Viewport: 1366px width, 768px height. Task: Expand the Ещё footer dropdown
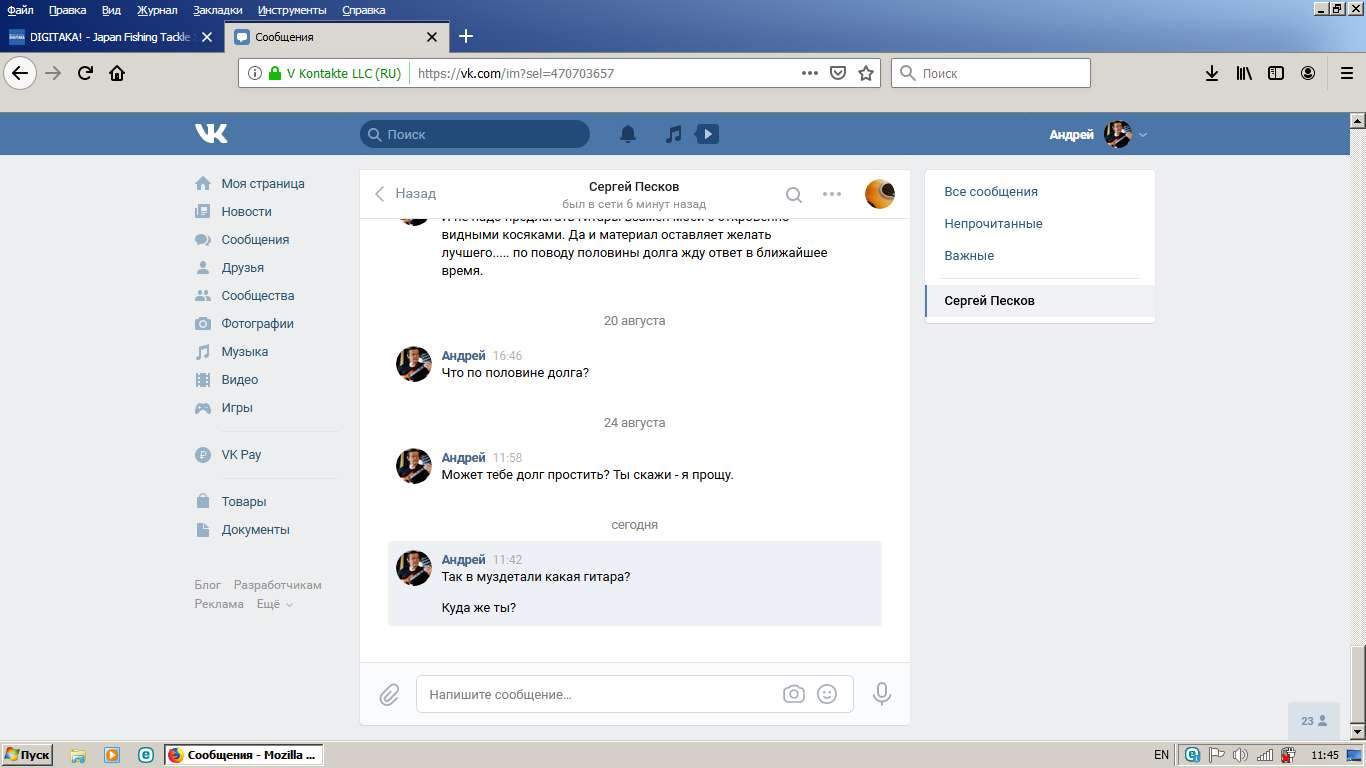click(274, 604)
